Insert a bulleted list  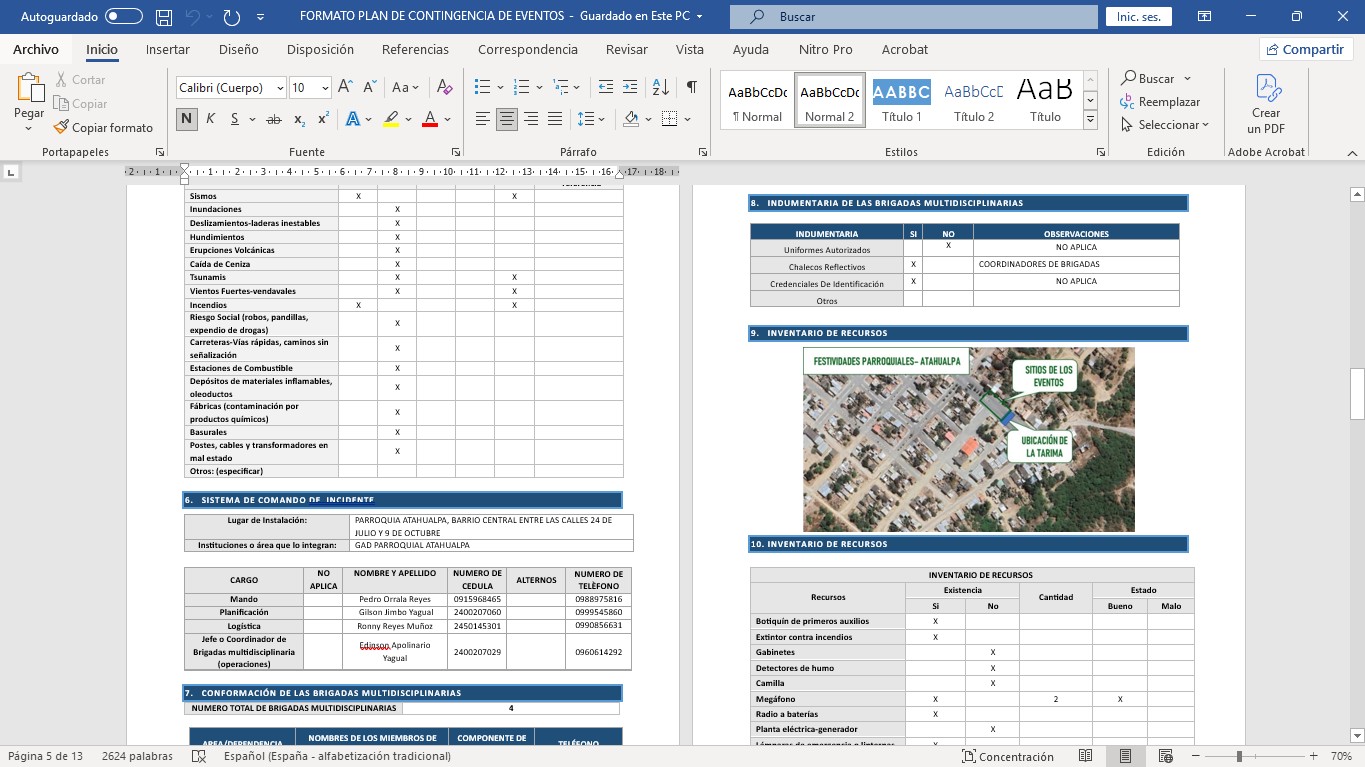coord(482,88)
